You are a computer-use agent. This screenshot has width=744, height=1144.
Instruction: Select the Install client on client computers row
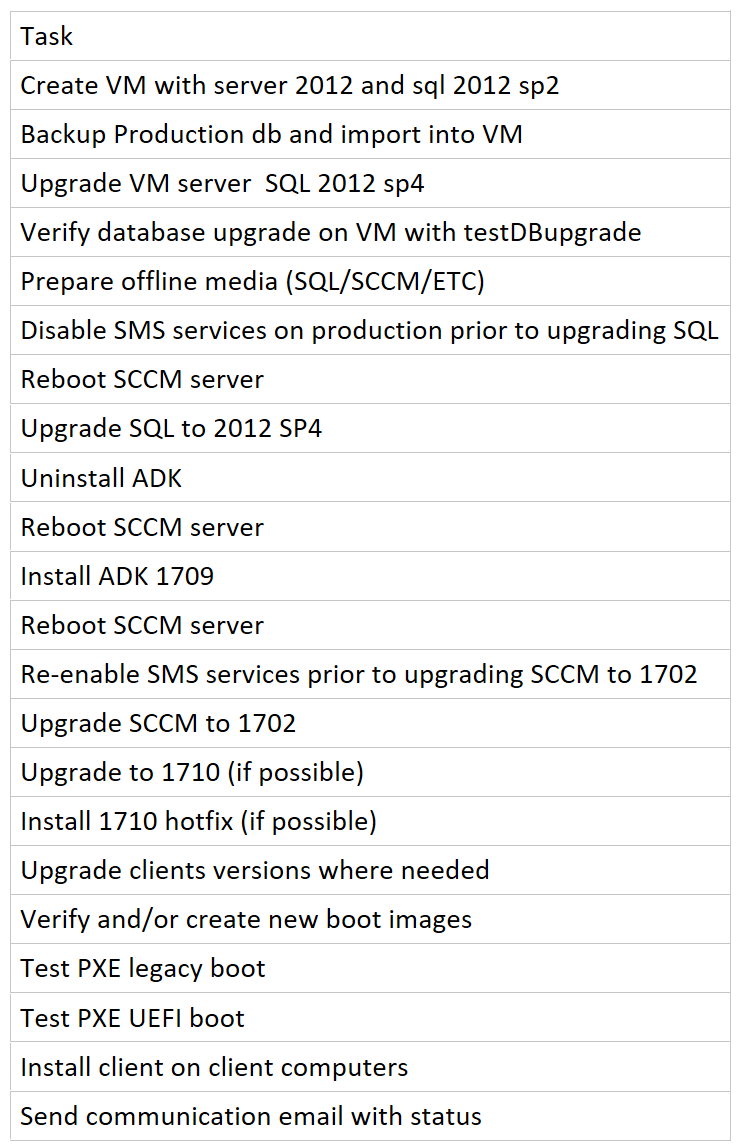pos(370,1066)
